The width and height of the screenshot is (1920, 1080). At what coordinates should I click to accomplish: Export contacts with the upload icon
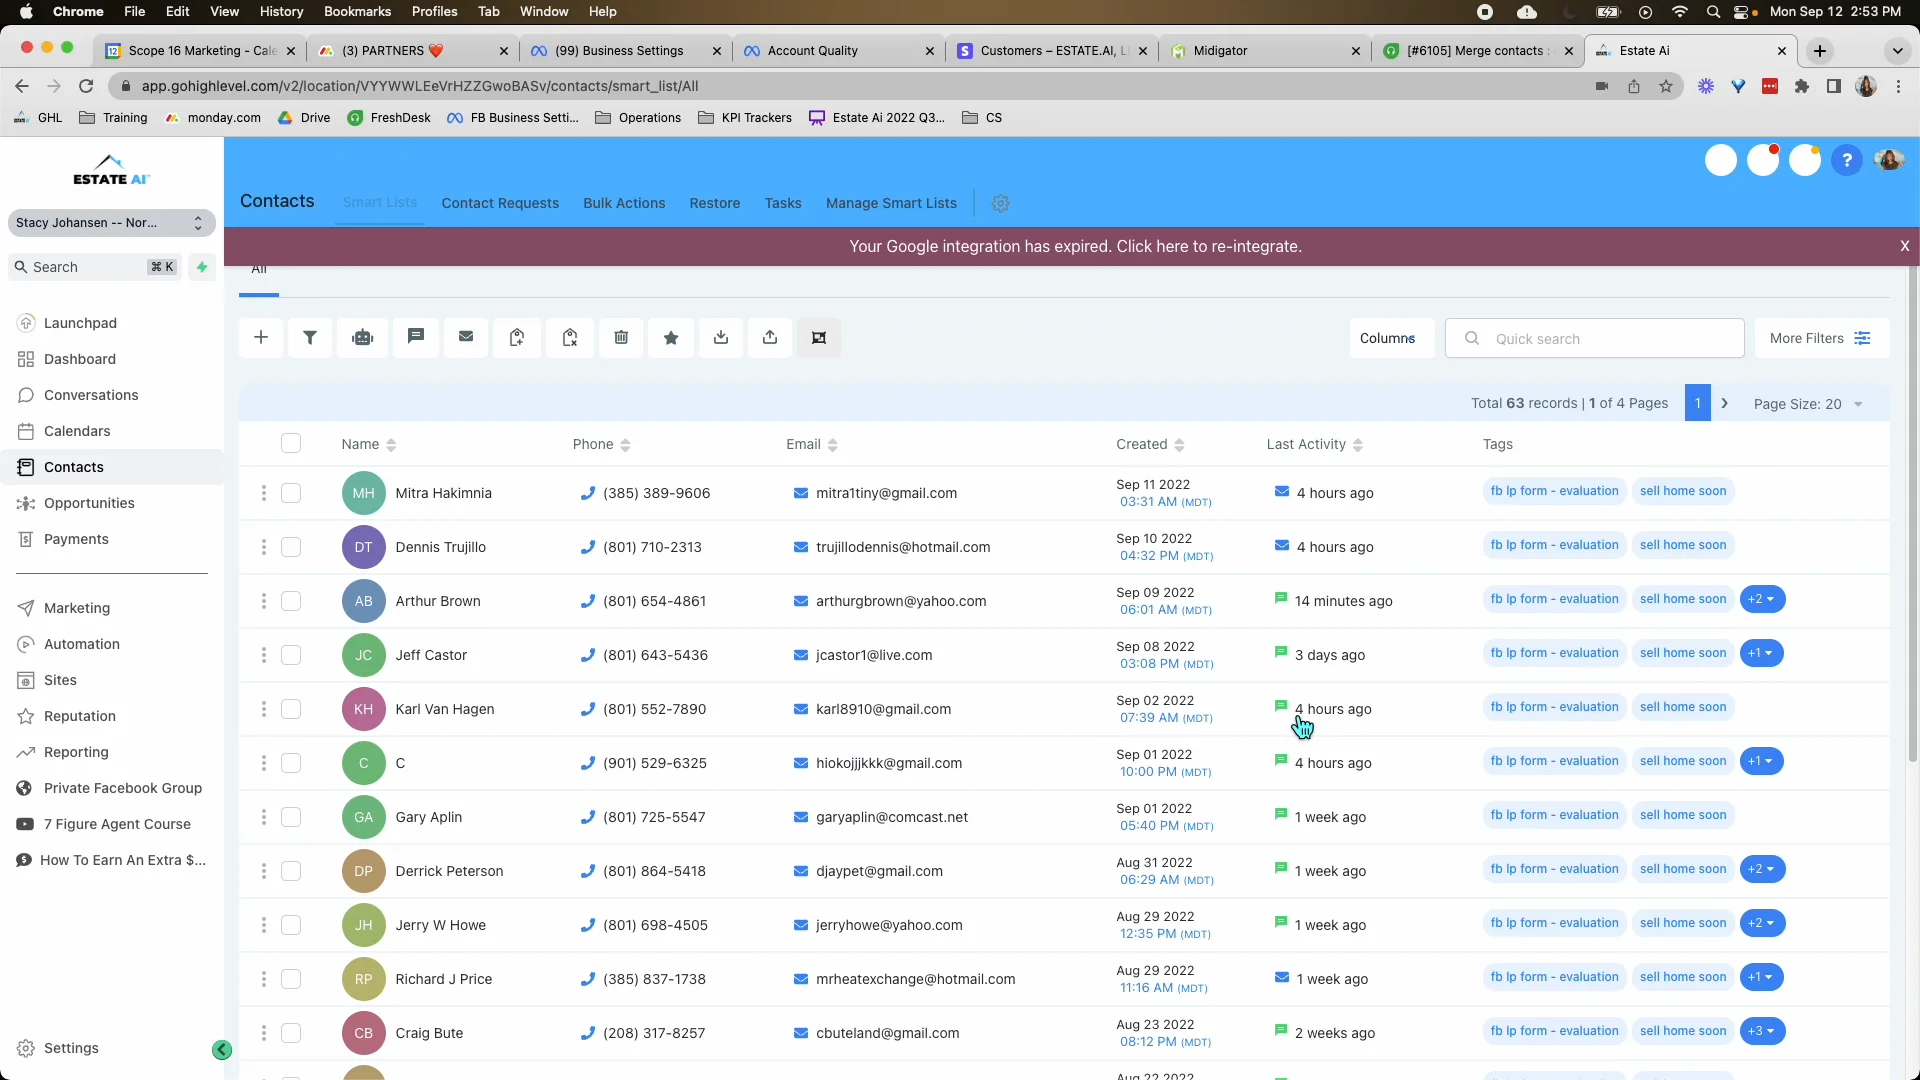(x=770, y=338)
